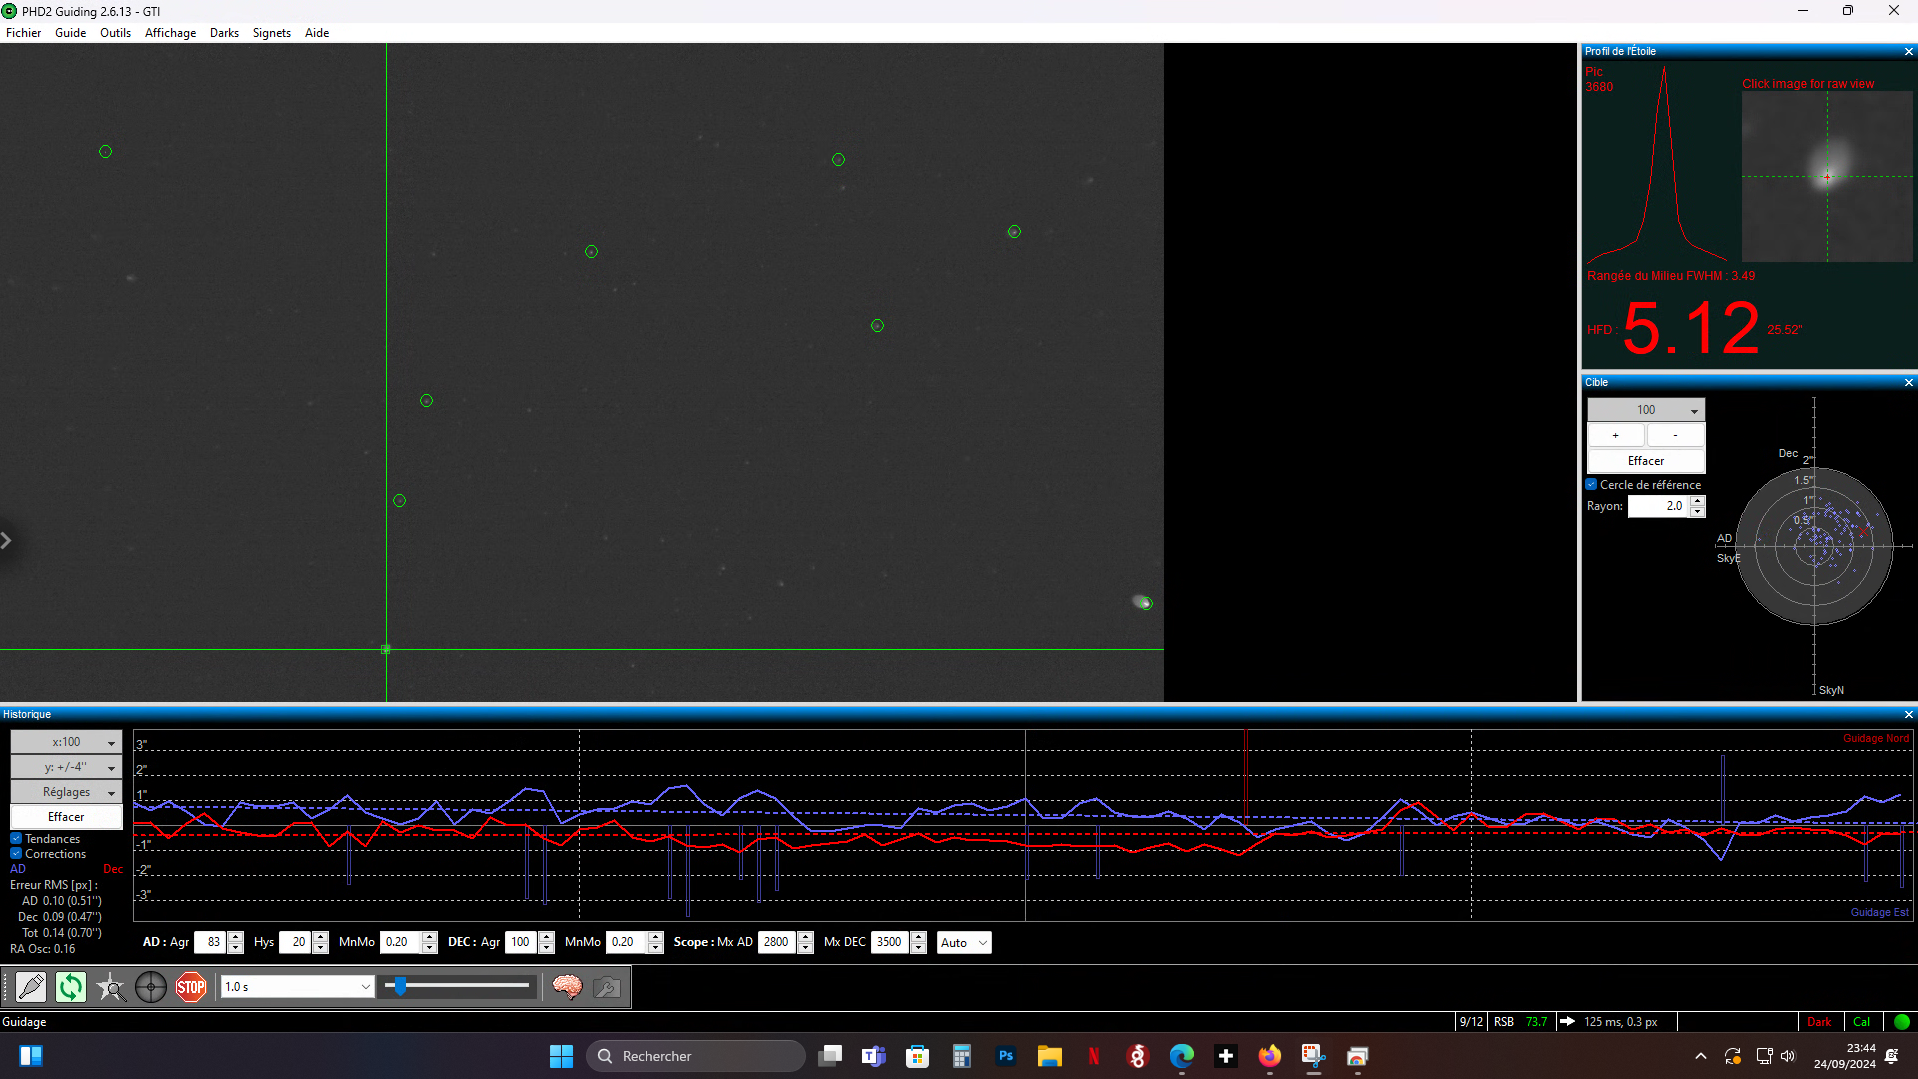
Task: Close the Cible panel
Action: coord(1908,383)
